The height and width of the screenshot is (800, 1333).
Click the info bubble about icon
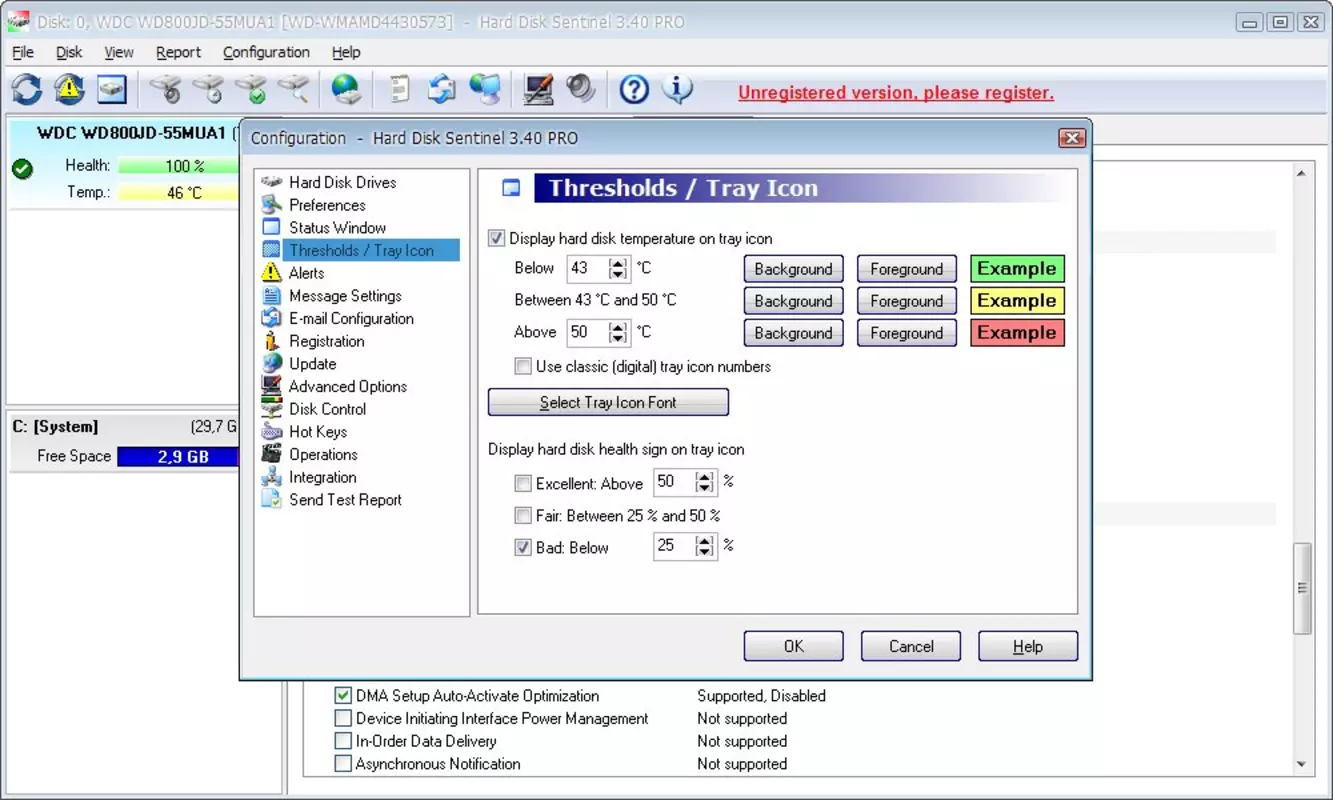(677, 89)
